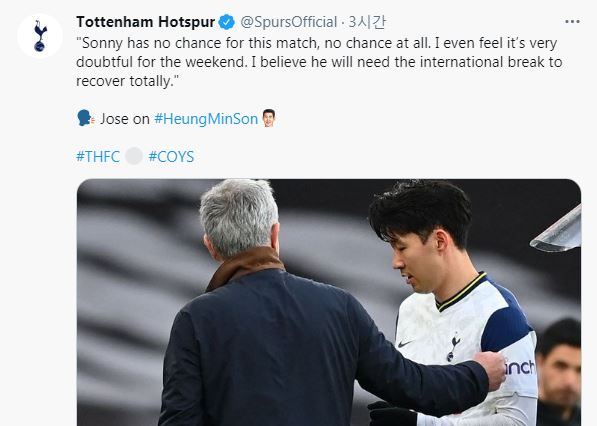Open the tweet's three-dot more menu
The image size is (597, 426).
[x=572, y=22]
